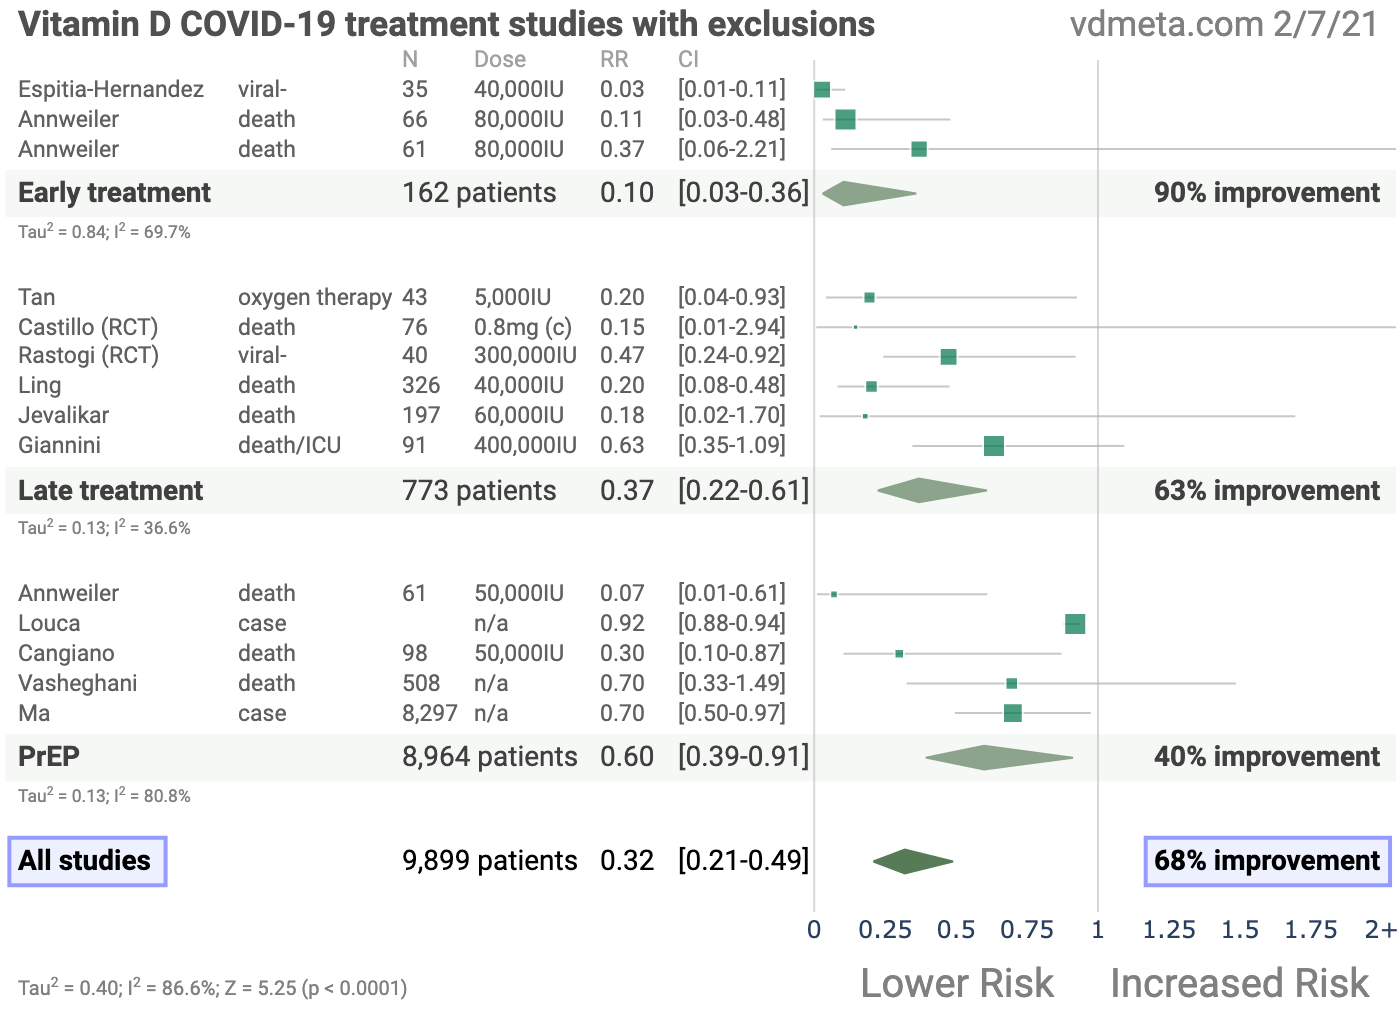Select the "Early treatment" group heading

coord(114,193)
